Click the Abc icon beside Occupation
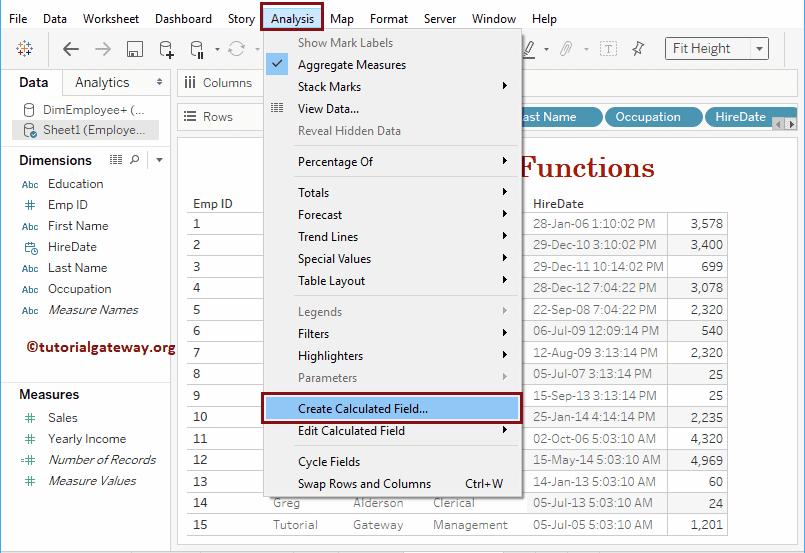 pos(30,290)
